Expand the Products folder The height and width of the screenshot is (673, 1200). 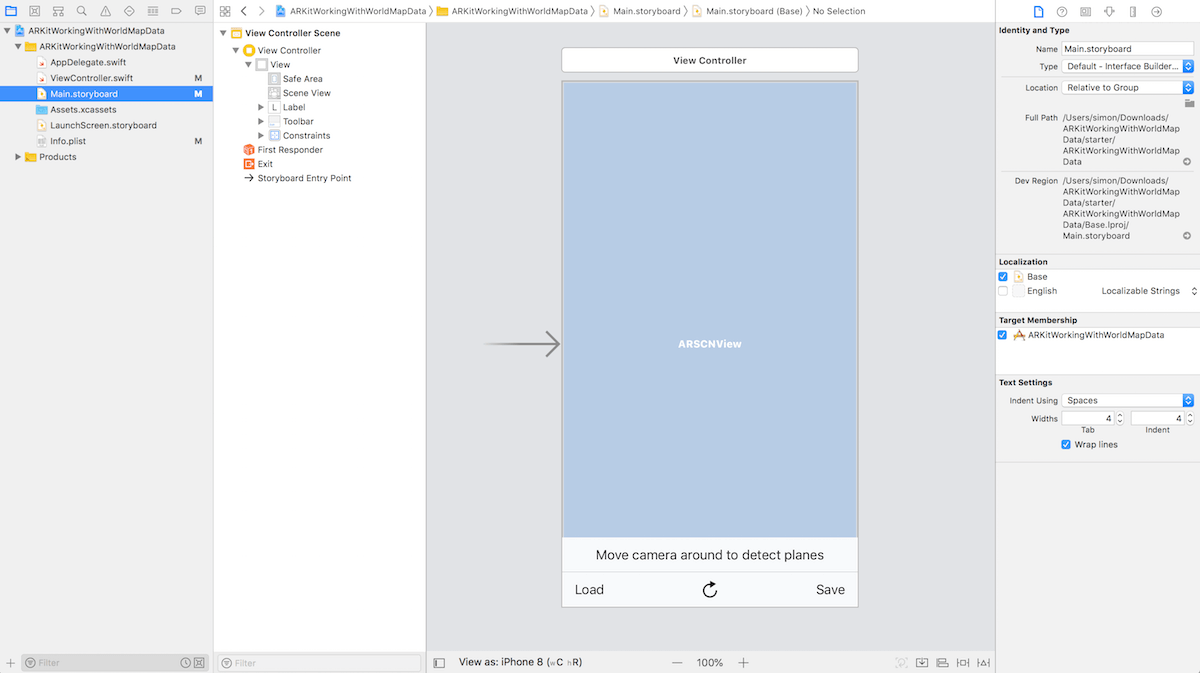[x=18, y=157]
